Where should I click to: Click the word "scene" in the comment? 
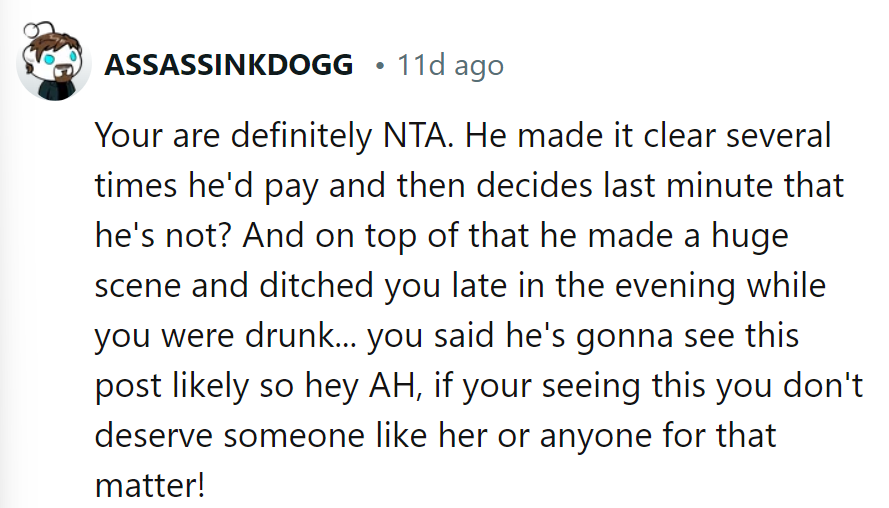coord(137,286)
